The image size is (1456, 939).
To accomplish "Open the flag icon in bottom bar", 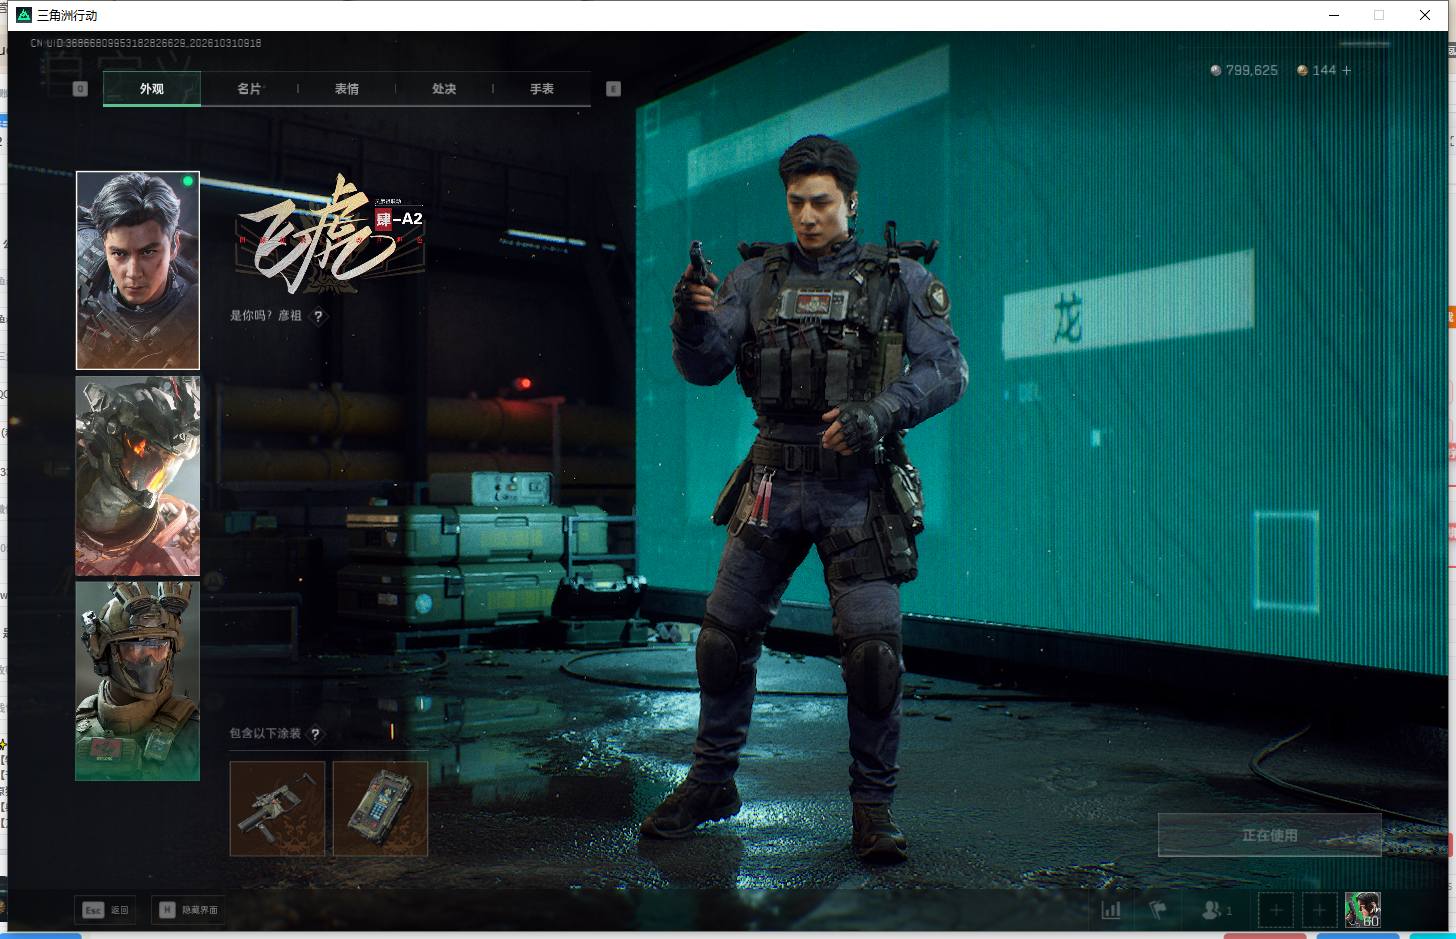I will pos(1158,910).
